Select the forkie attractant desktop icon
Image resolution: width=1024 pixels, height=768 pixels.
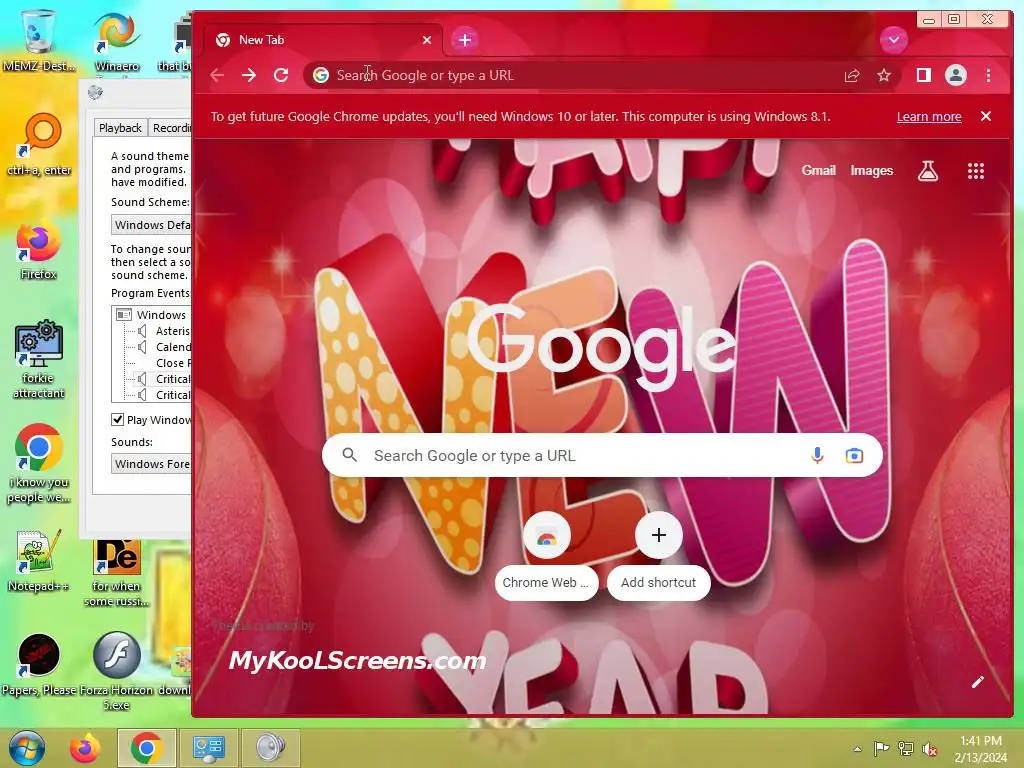pyautogui.click(x=39, y=359)
